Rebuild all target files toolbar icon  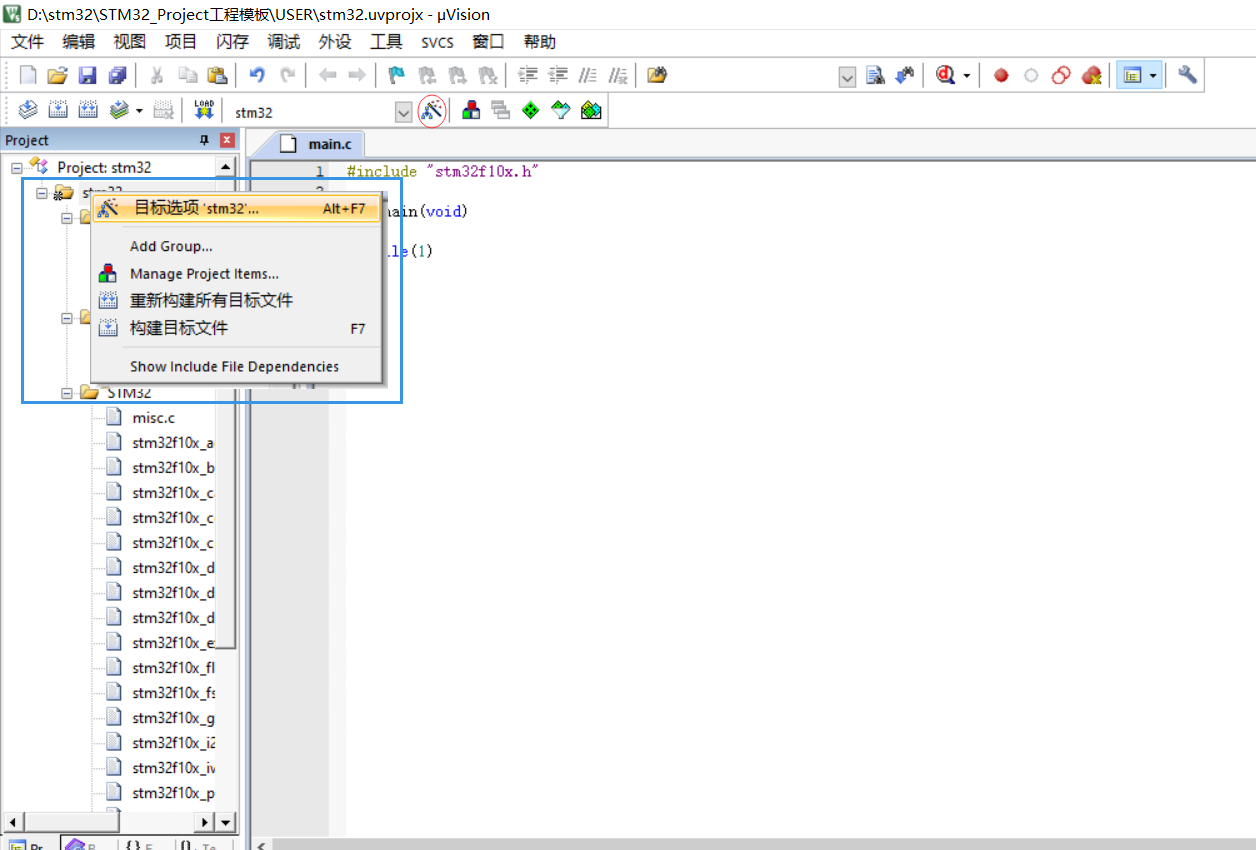click(88, 110)
